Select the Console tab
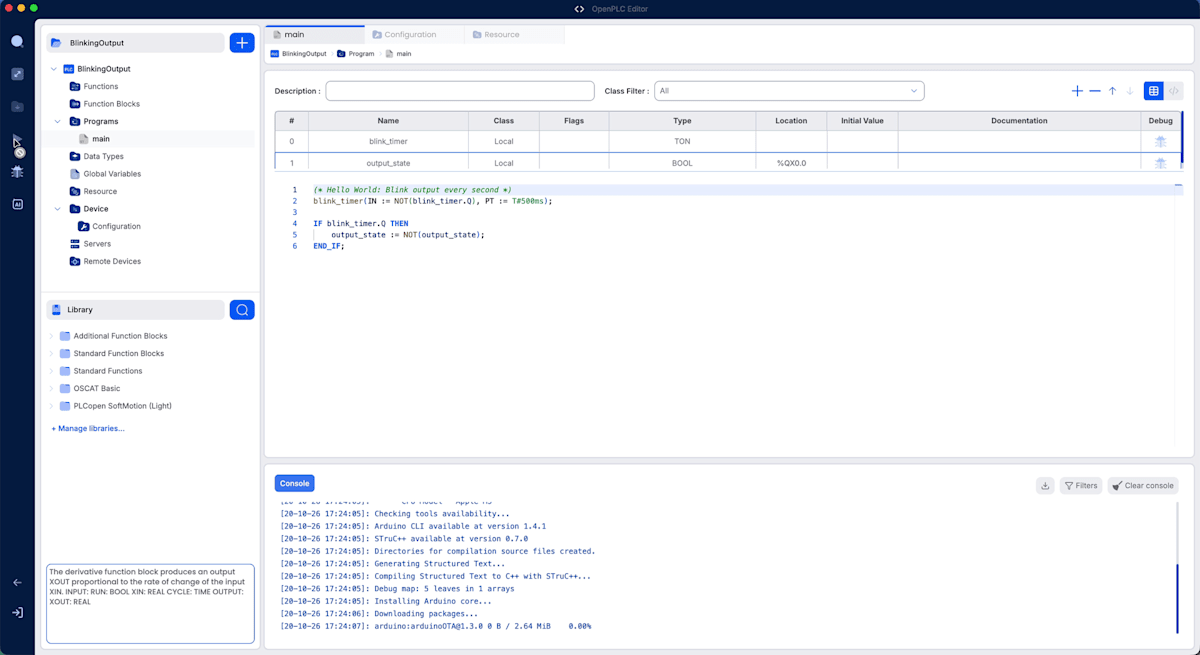 tap(294, 483)
